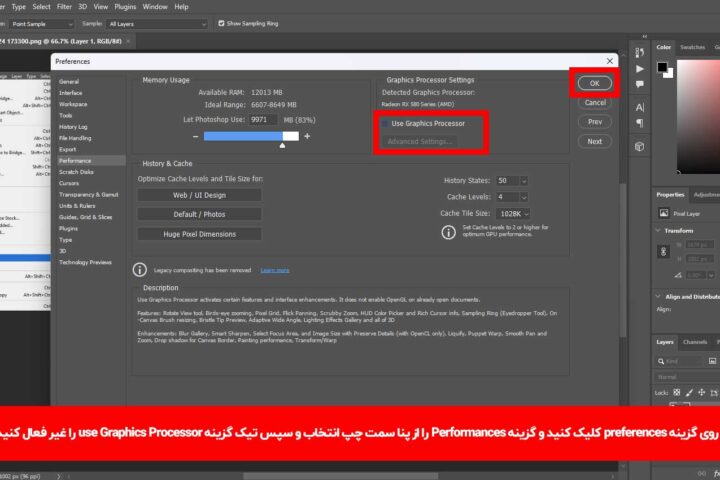This screenshot has width=720, height=480.
Task: Open the Cache Levels dropdown arrow
Action: [523, 197]
